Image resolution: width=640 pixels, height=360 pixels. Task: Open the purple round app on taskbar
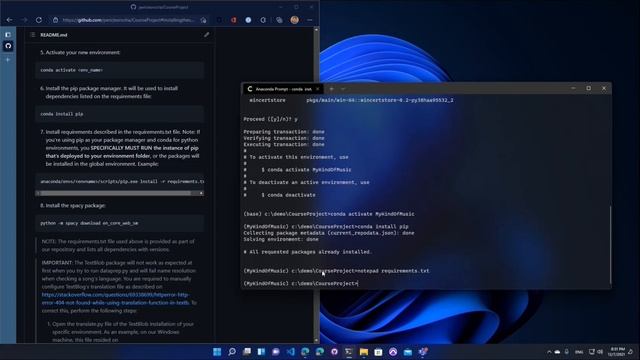(x=393, y=352)
